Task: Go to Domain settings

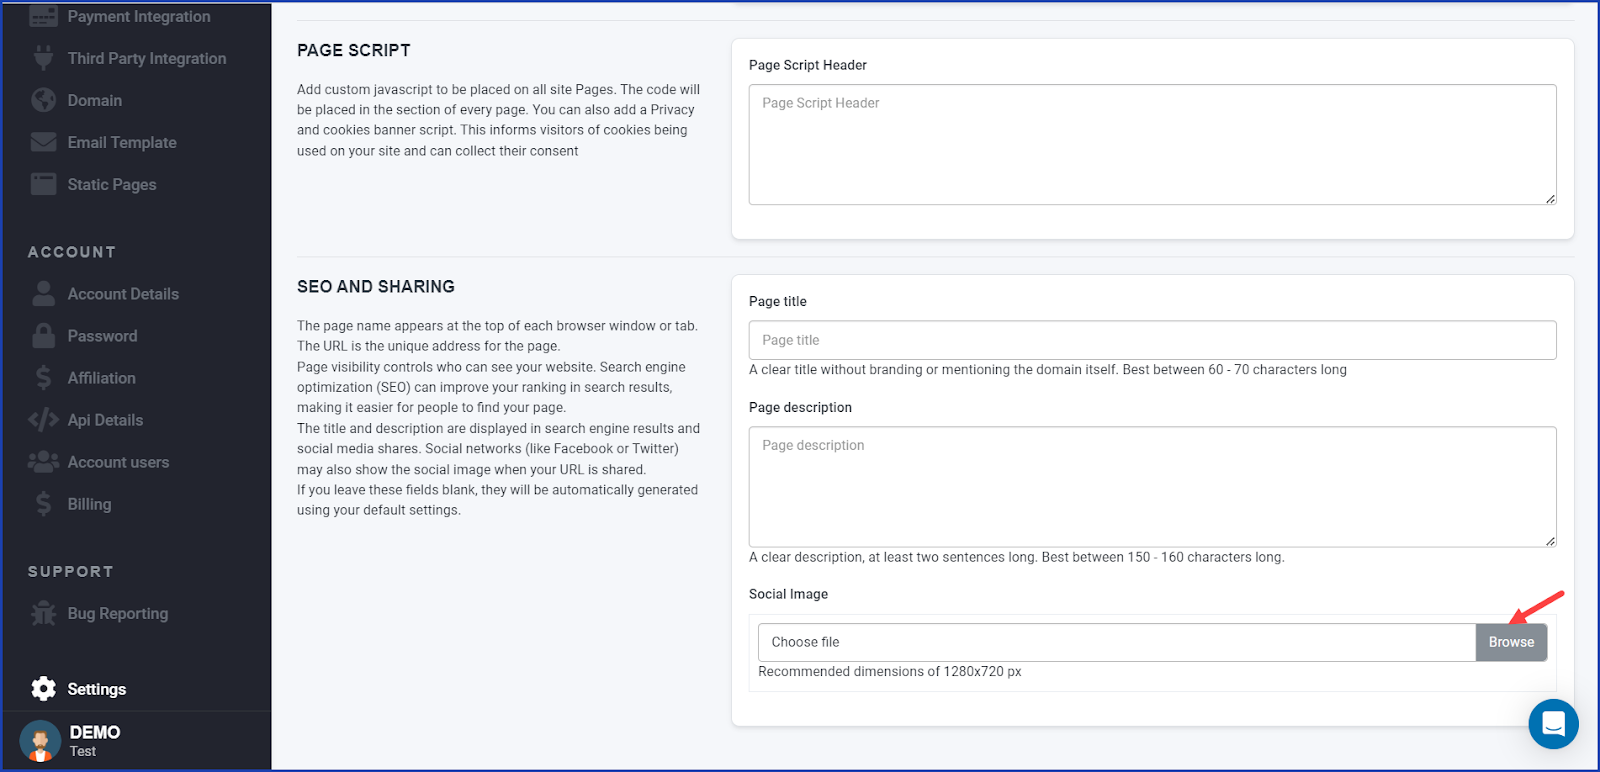Action: [x=95, y=100]
